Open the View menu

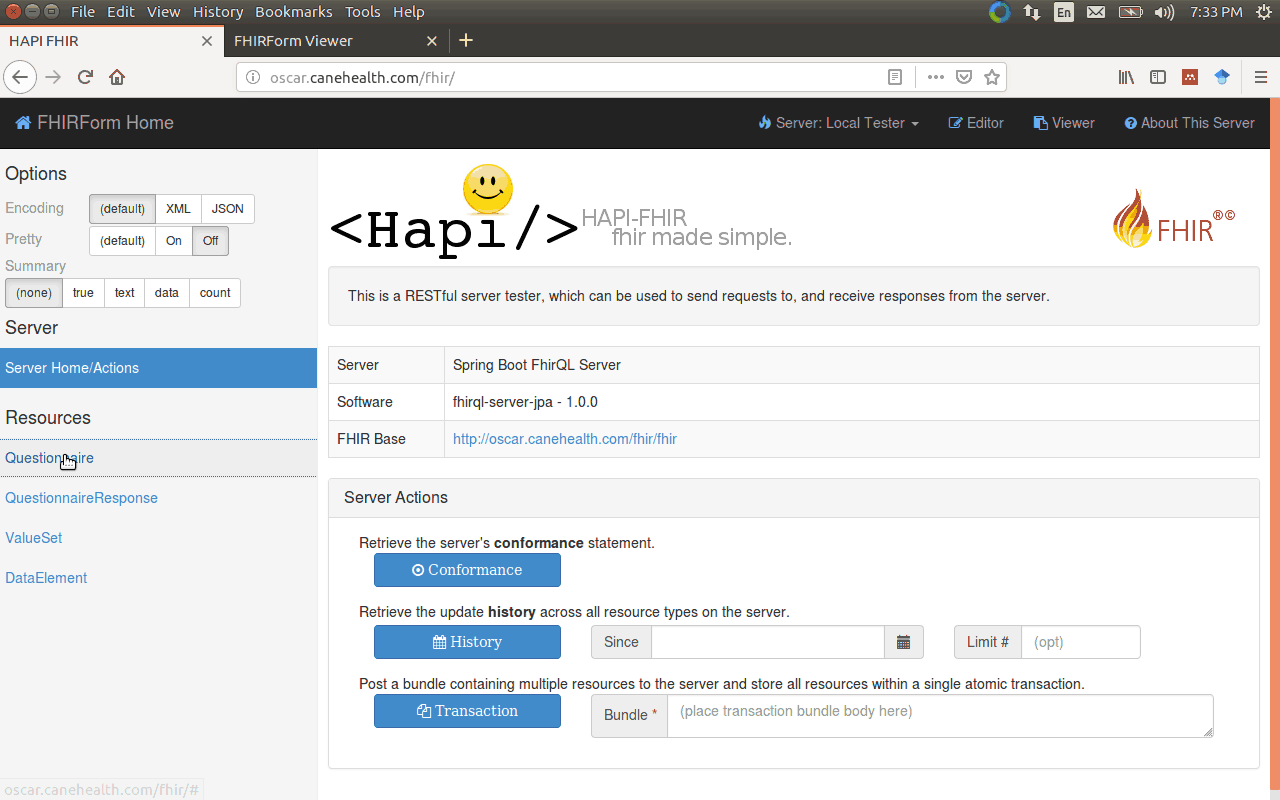point(164,12)
